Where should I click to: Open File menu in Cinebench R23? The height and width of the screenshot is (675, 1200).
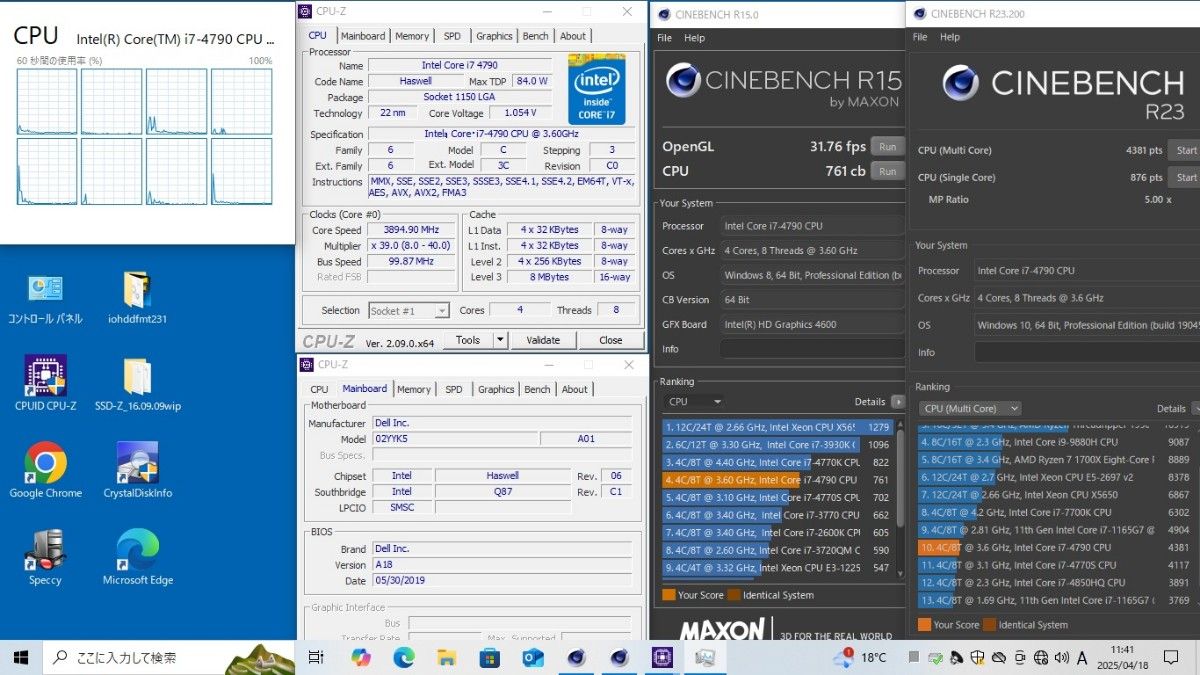(x=920, y=37)
